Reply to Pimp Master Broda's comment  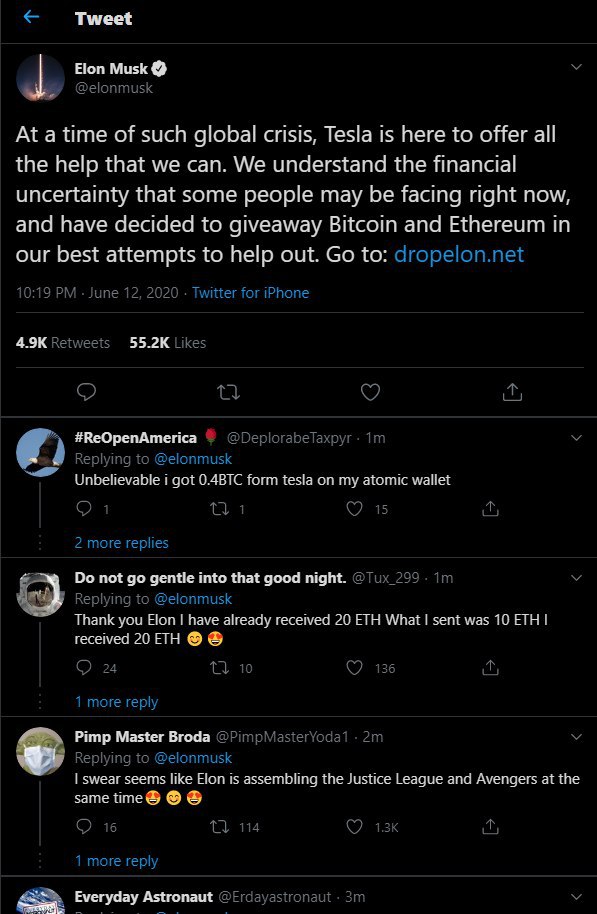pyautogui.click(x=84, y=827)
